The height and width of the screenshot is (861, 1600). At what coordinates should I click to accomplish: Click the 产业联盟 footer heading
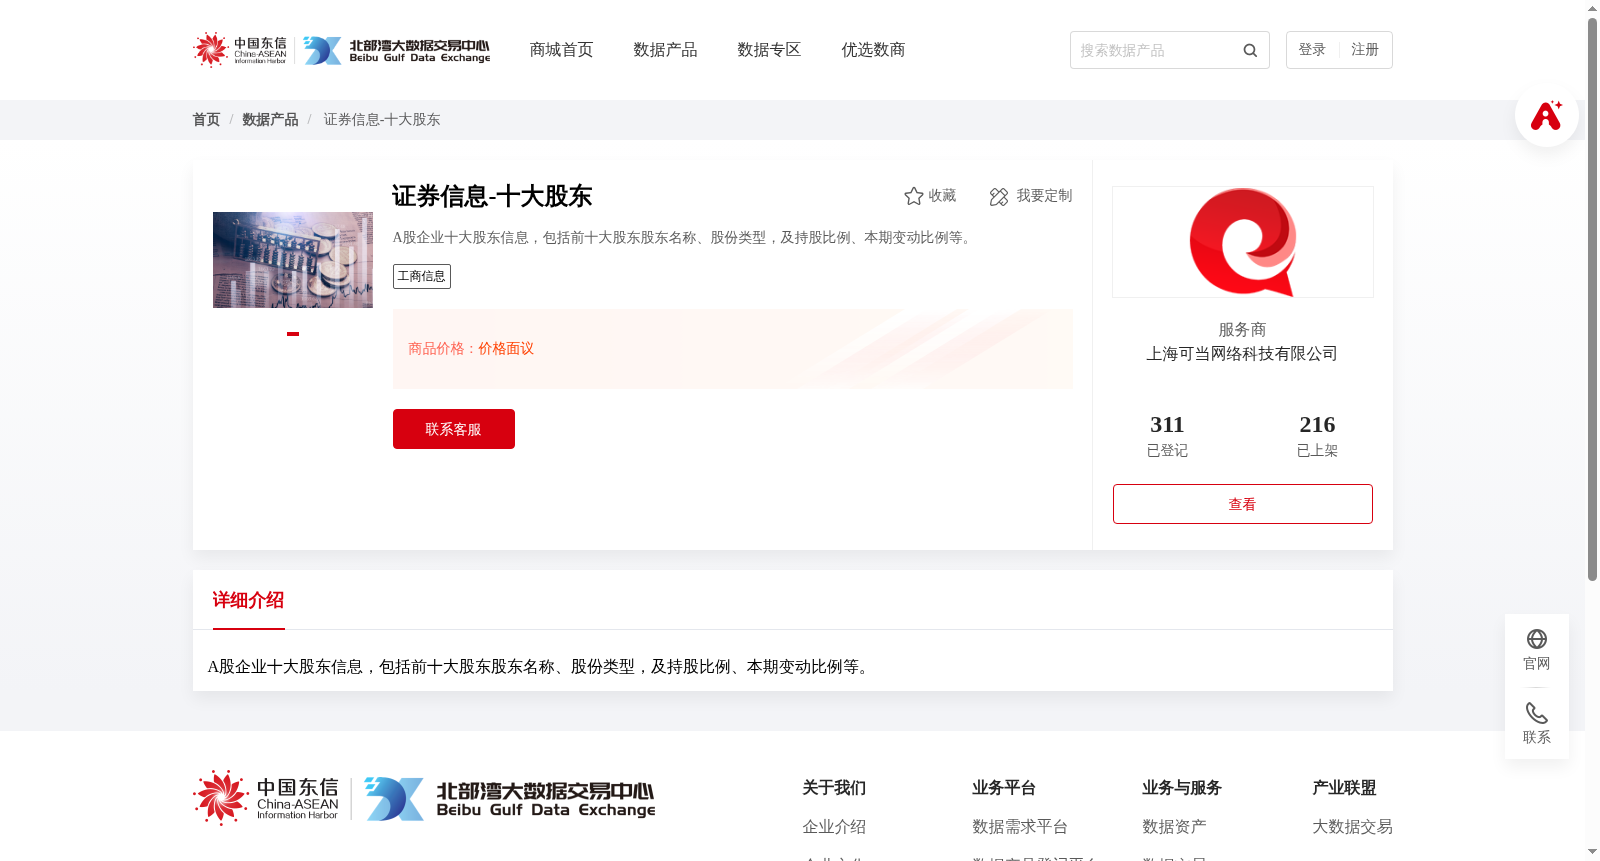pyautogui.click(x=1344, y=788)
